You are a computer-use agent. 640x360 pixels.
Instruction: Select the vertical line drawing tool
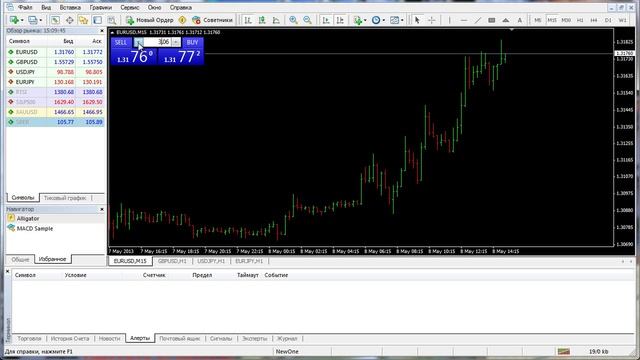(449, 20)
